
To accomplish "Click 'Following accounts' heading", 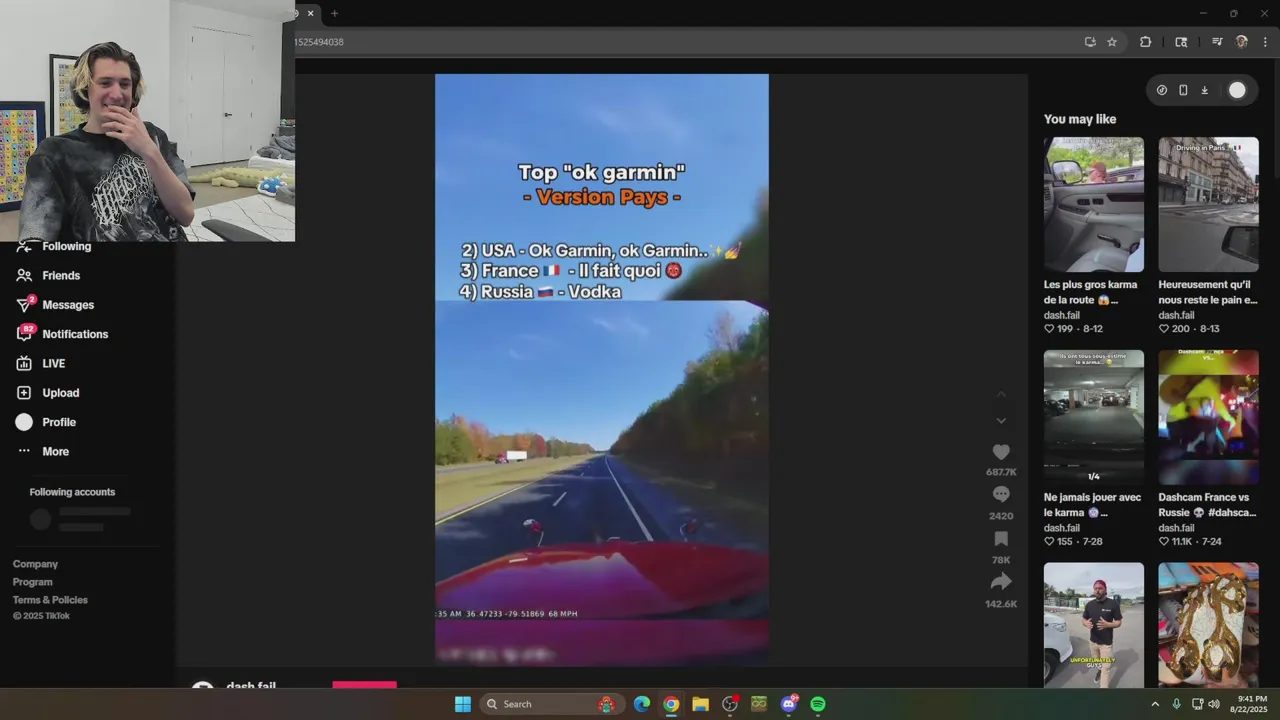I will (x=72, y=492).
